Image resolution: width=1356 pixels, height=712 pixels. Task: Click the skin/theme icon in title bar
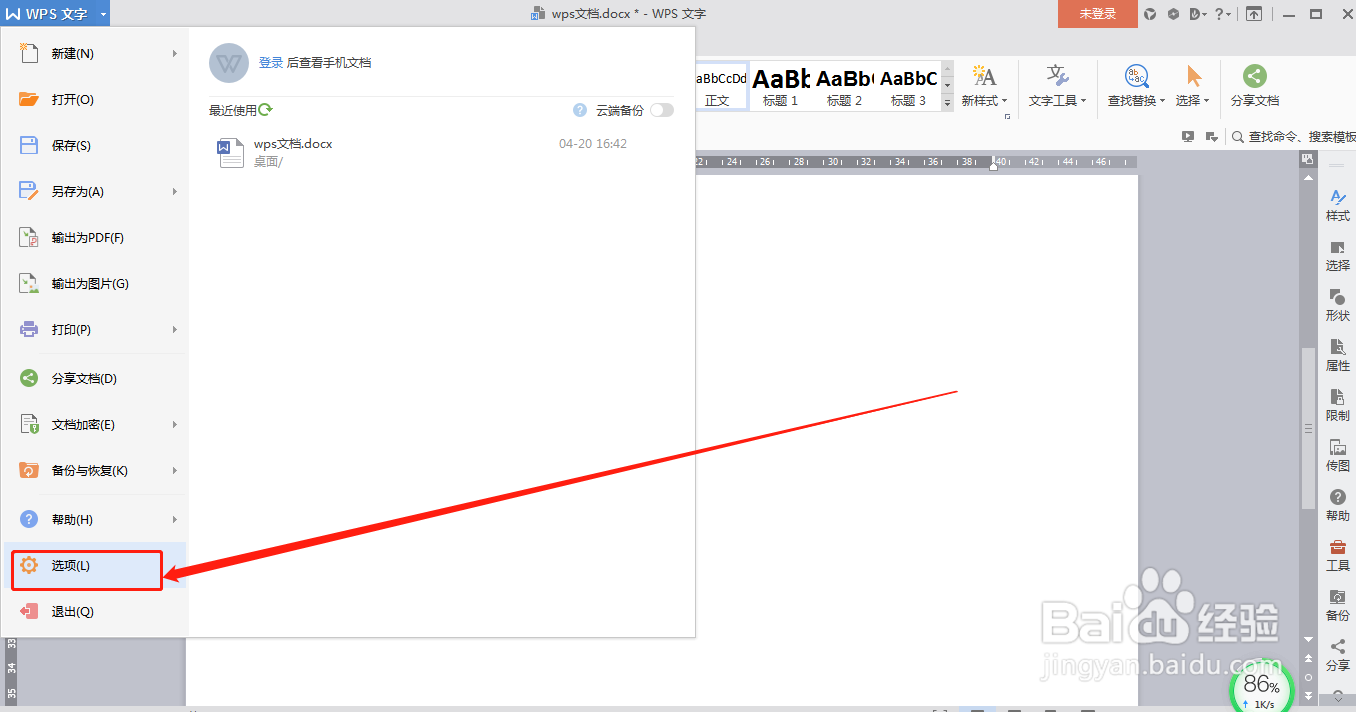(x=1150, y=14)
